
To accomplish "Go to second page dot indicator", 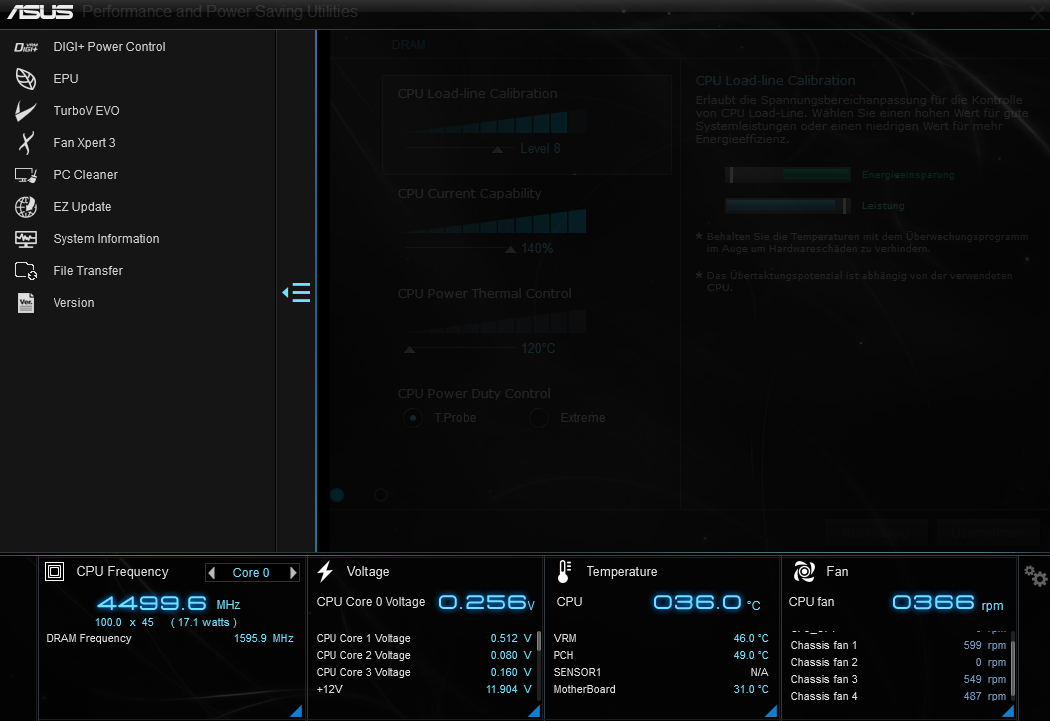I will 381,495.
